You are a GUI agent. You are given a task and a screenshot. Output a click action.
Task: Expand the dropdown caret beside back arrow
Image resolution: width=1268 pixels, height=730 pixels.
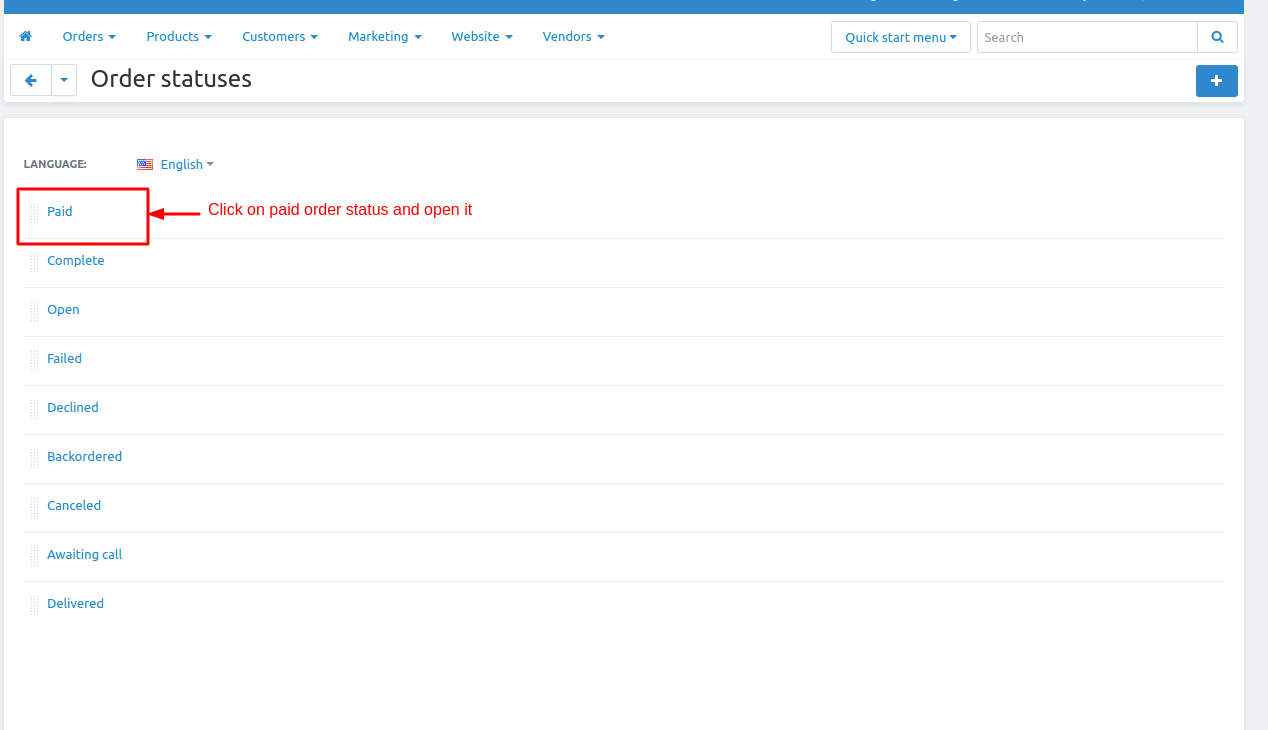pyautogui.click(x=64, y=81)
